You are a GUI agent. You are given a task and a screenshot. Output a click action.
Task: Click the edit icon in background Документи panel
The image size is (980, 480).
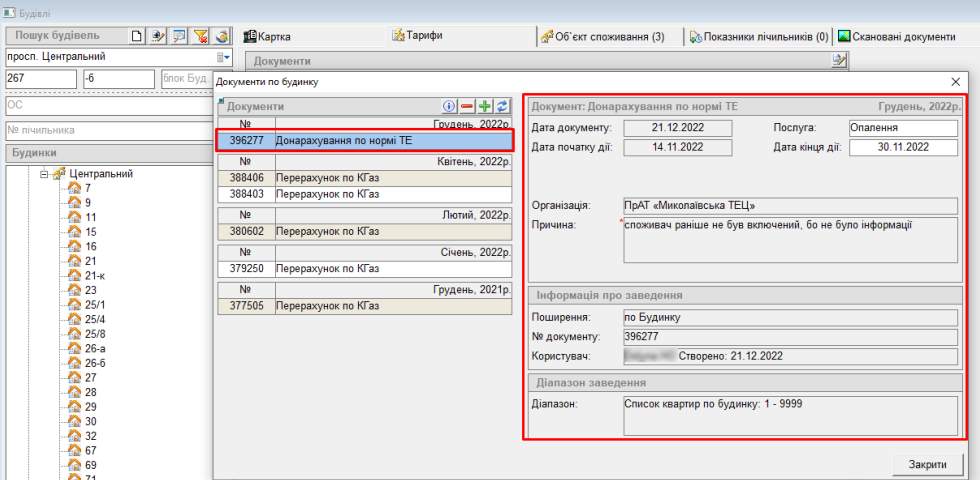coord(839,62)
